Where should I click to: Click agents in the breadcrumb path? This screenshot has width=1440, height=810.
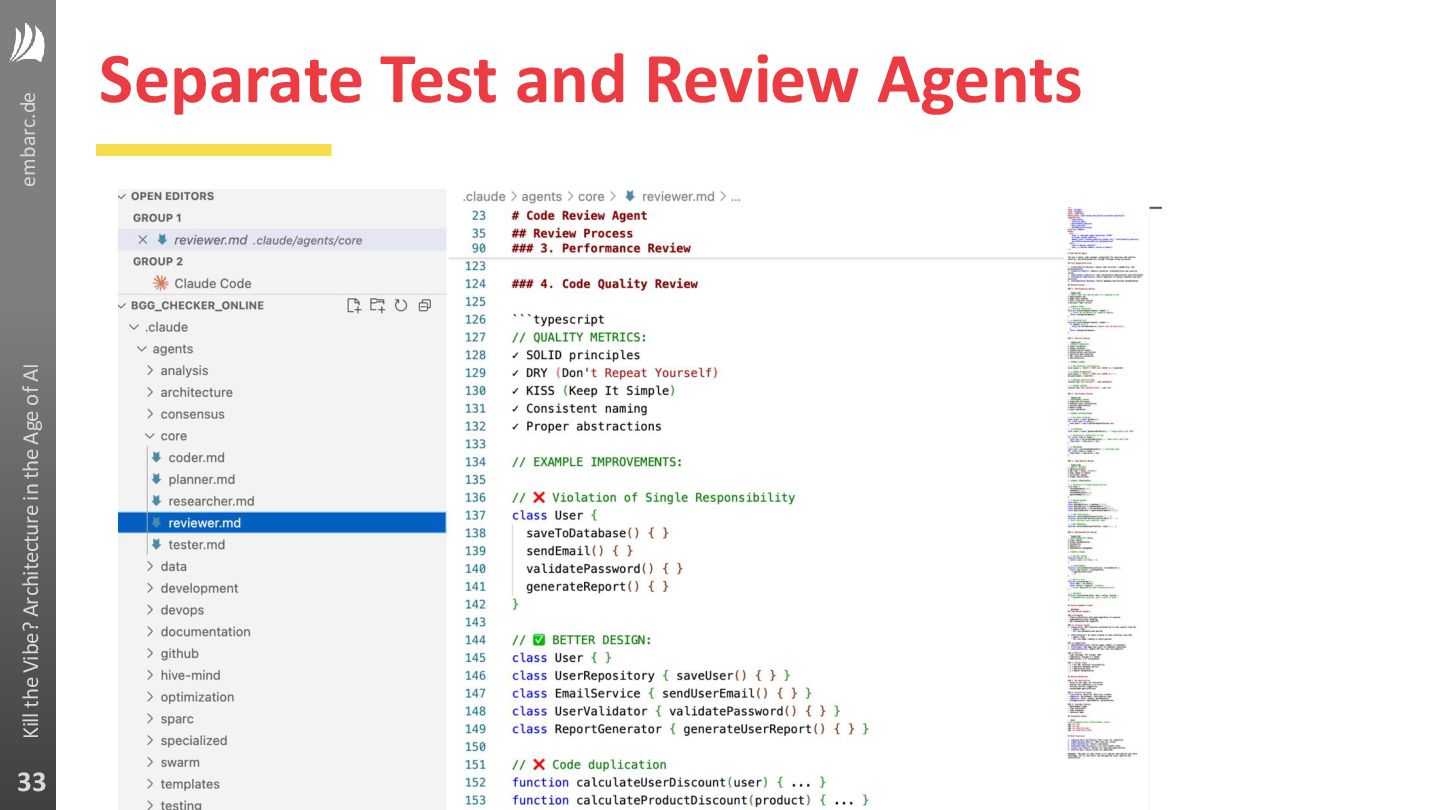[x=542, y=197]
